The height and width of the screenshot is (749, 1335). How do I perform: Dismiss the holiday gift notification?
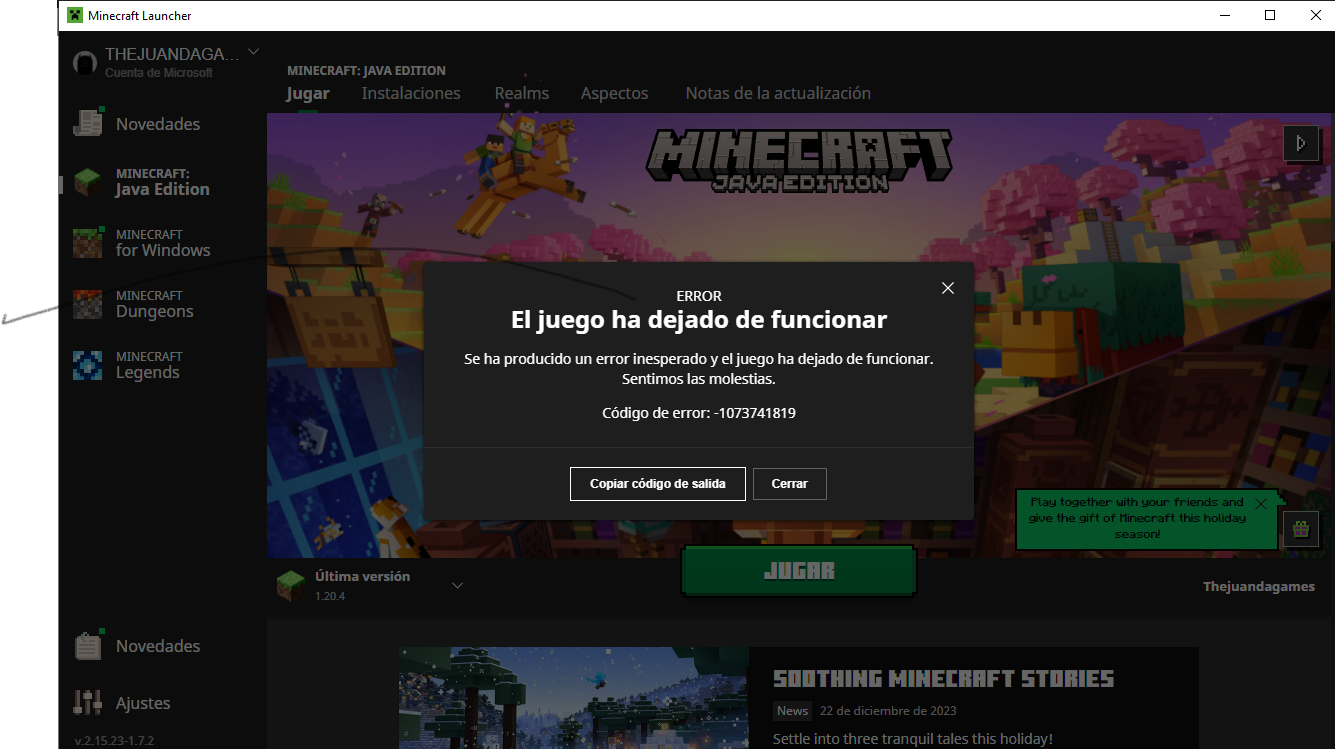[x=1261, y=504]
